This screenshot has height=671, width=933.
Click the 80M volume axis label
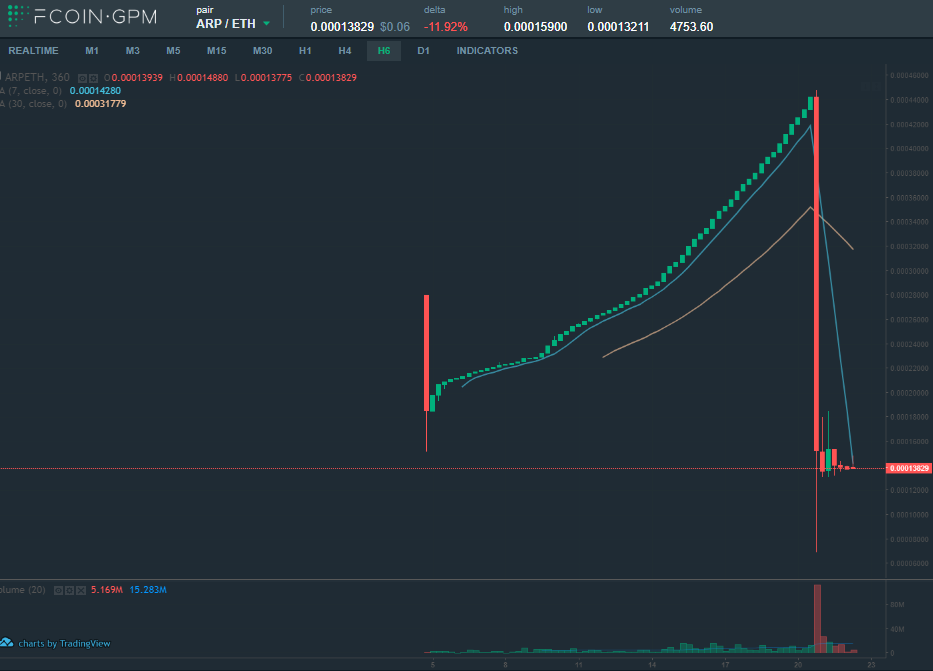pyautogui.click(x=897, y=604)
